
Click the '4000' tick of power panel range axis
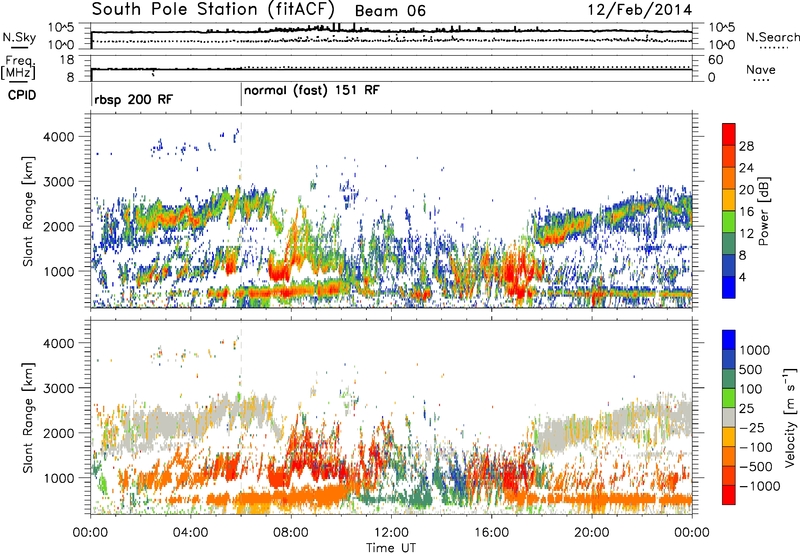pos(58,137)
